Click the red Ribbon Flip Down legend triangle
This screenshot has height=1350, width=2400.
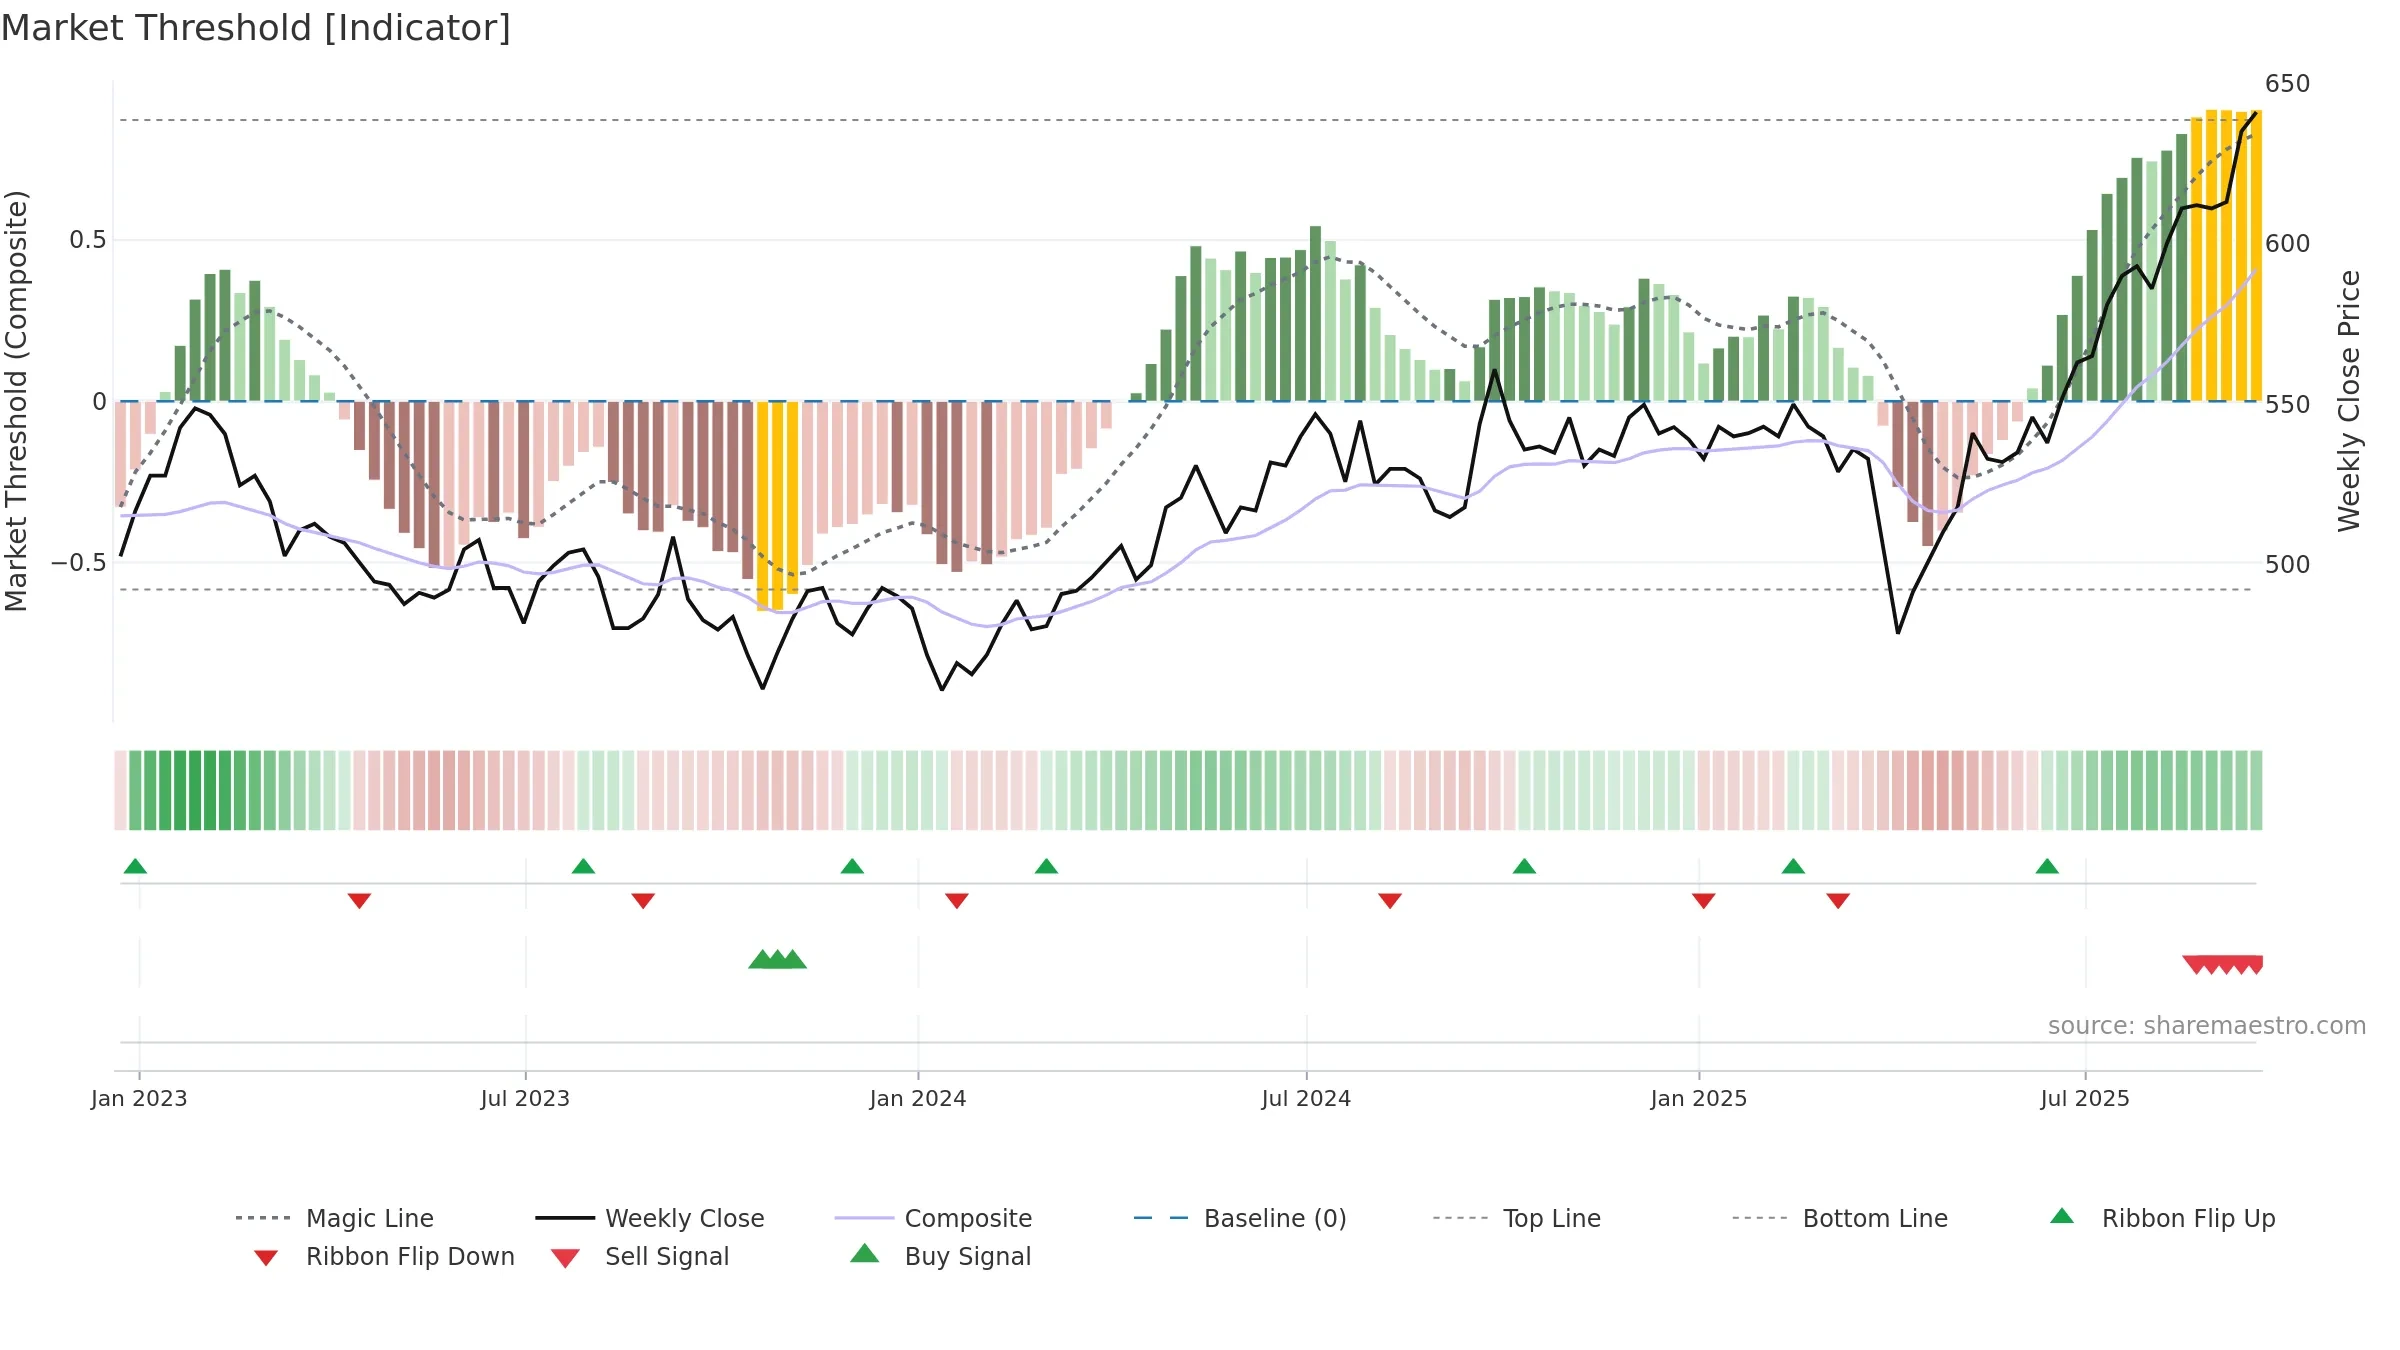266,1258
